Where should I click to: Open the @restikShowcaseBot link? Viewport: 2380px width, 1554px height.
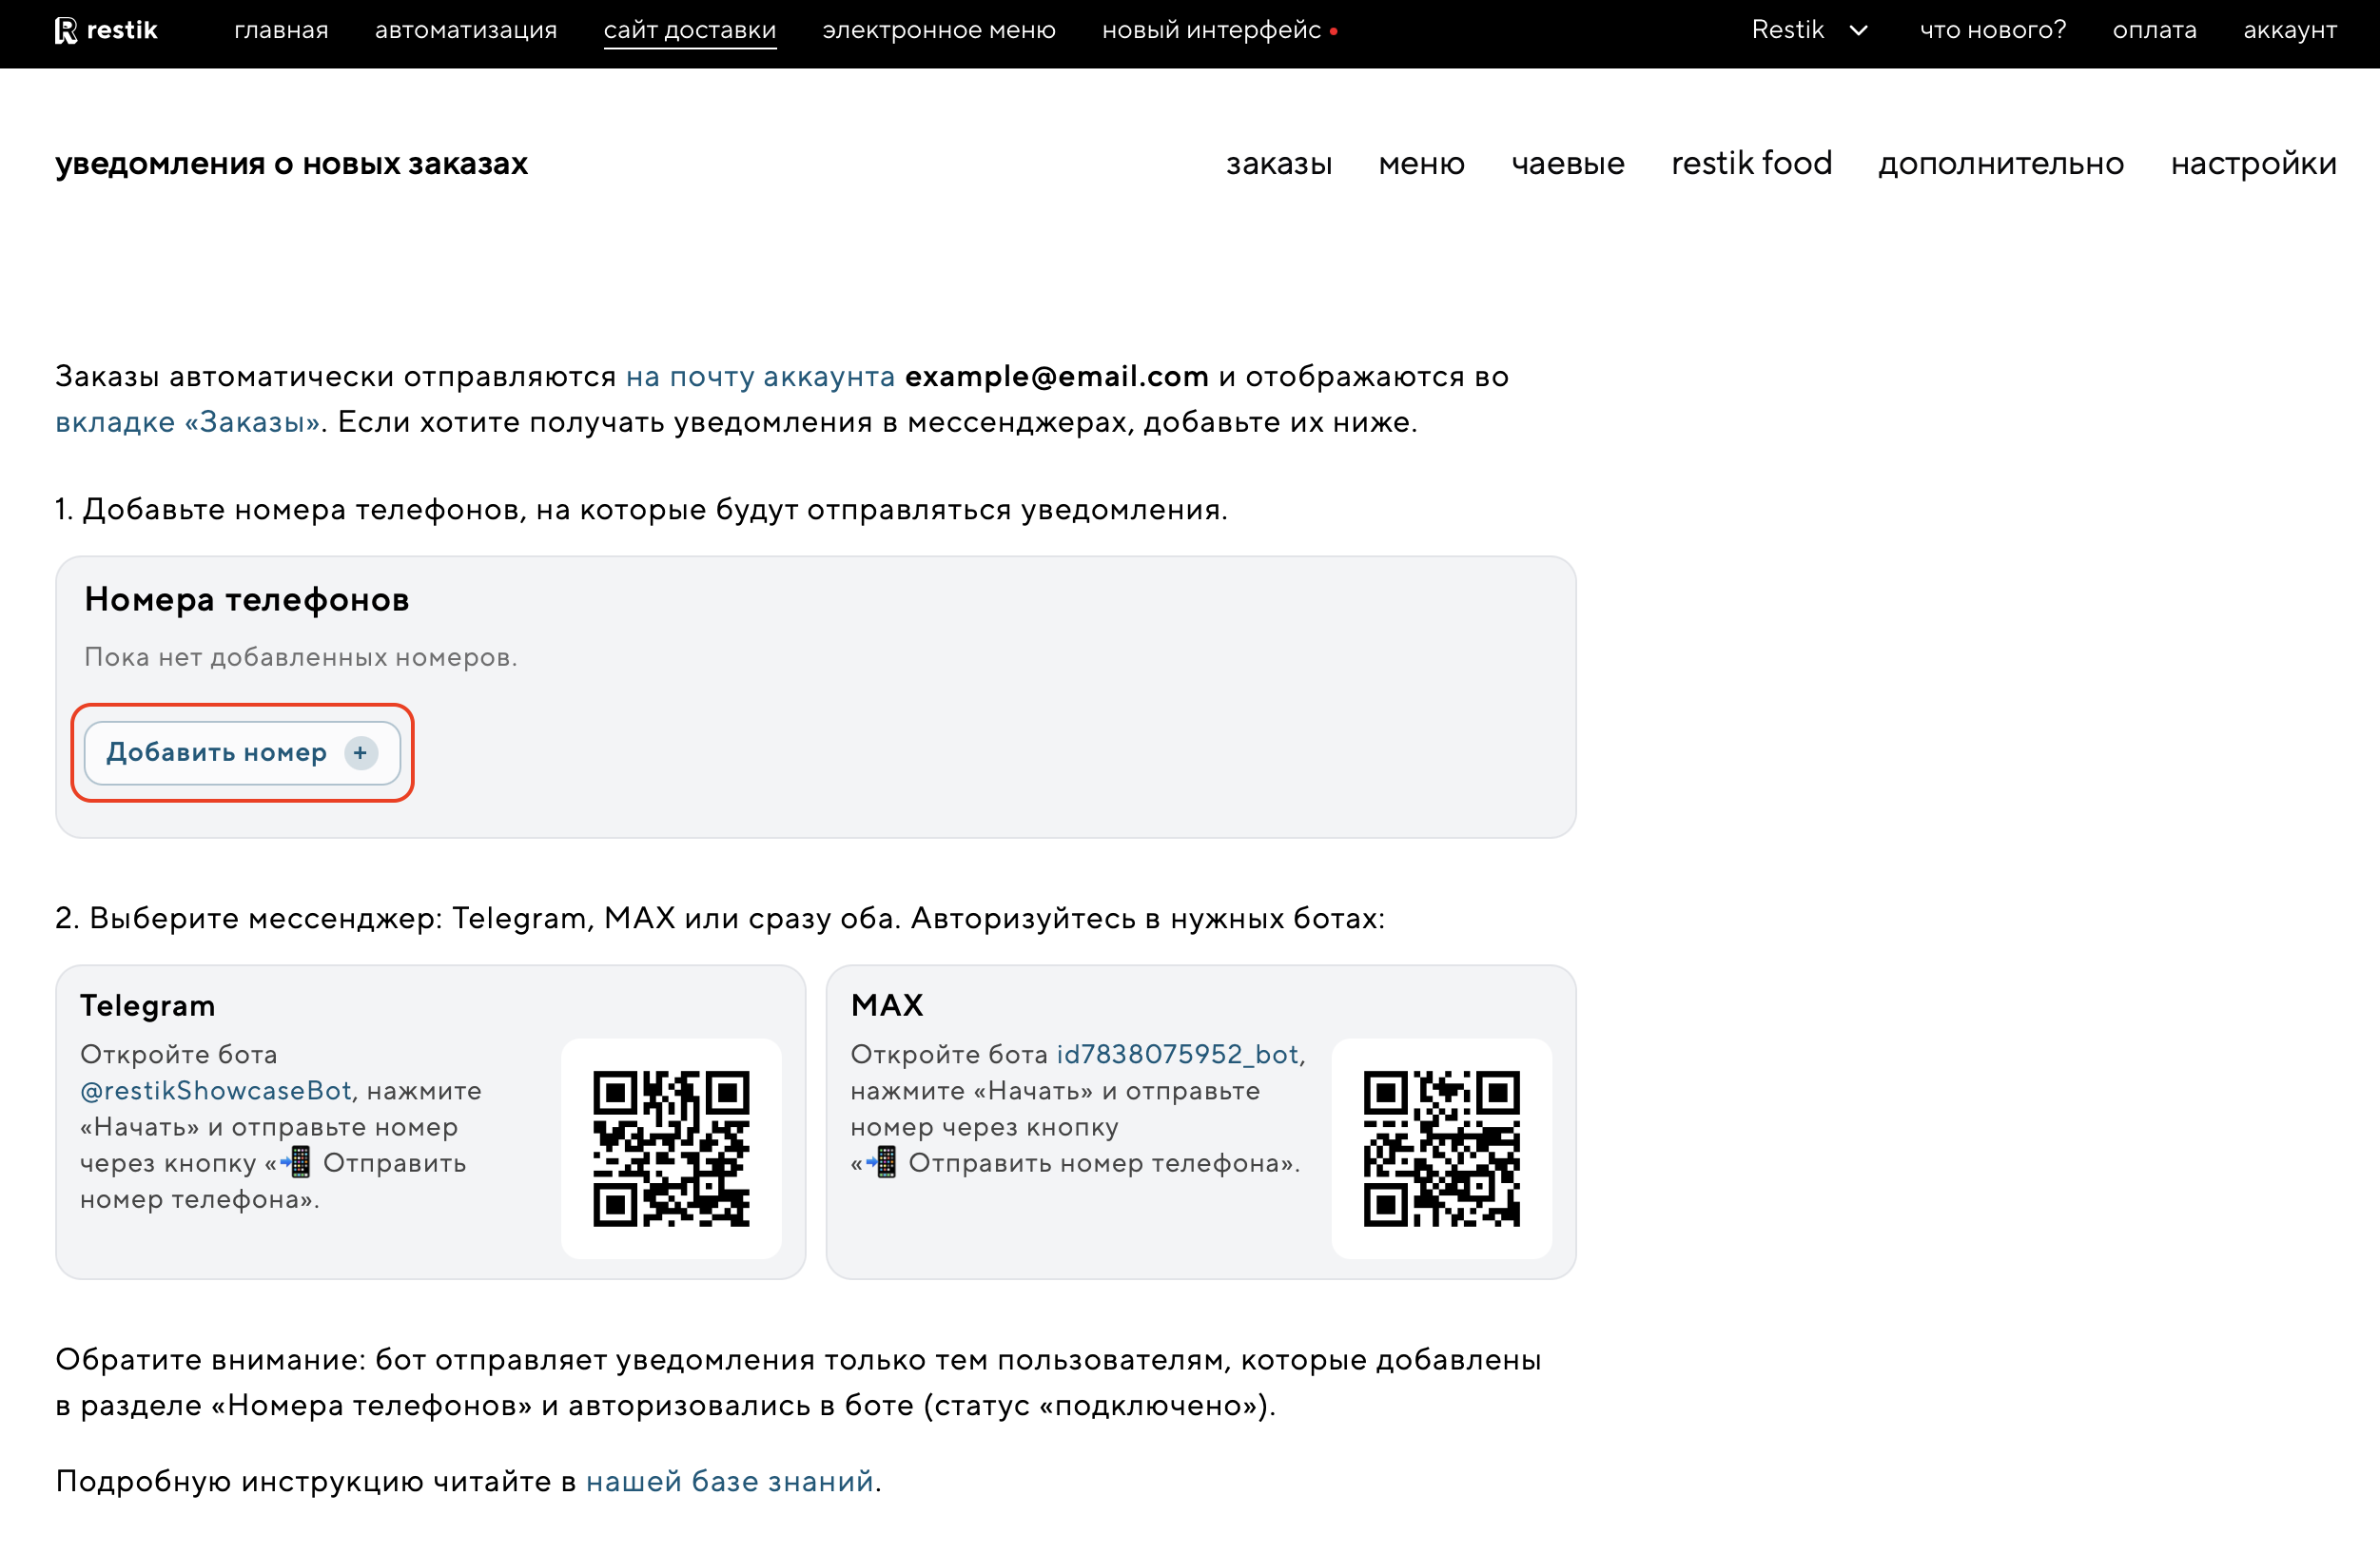click(215, 1090)
